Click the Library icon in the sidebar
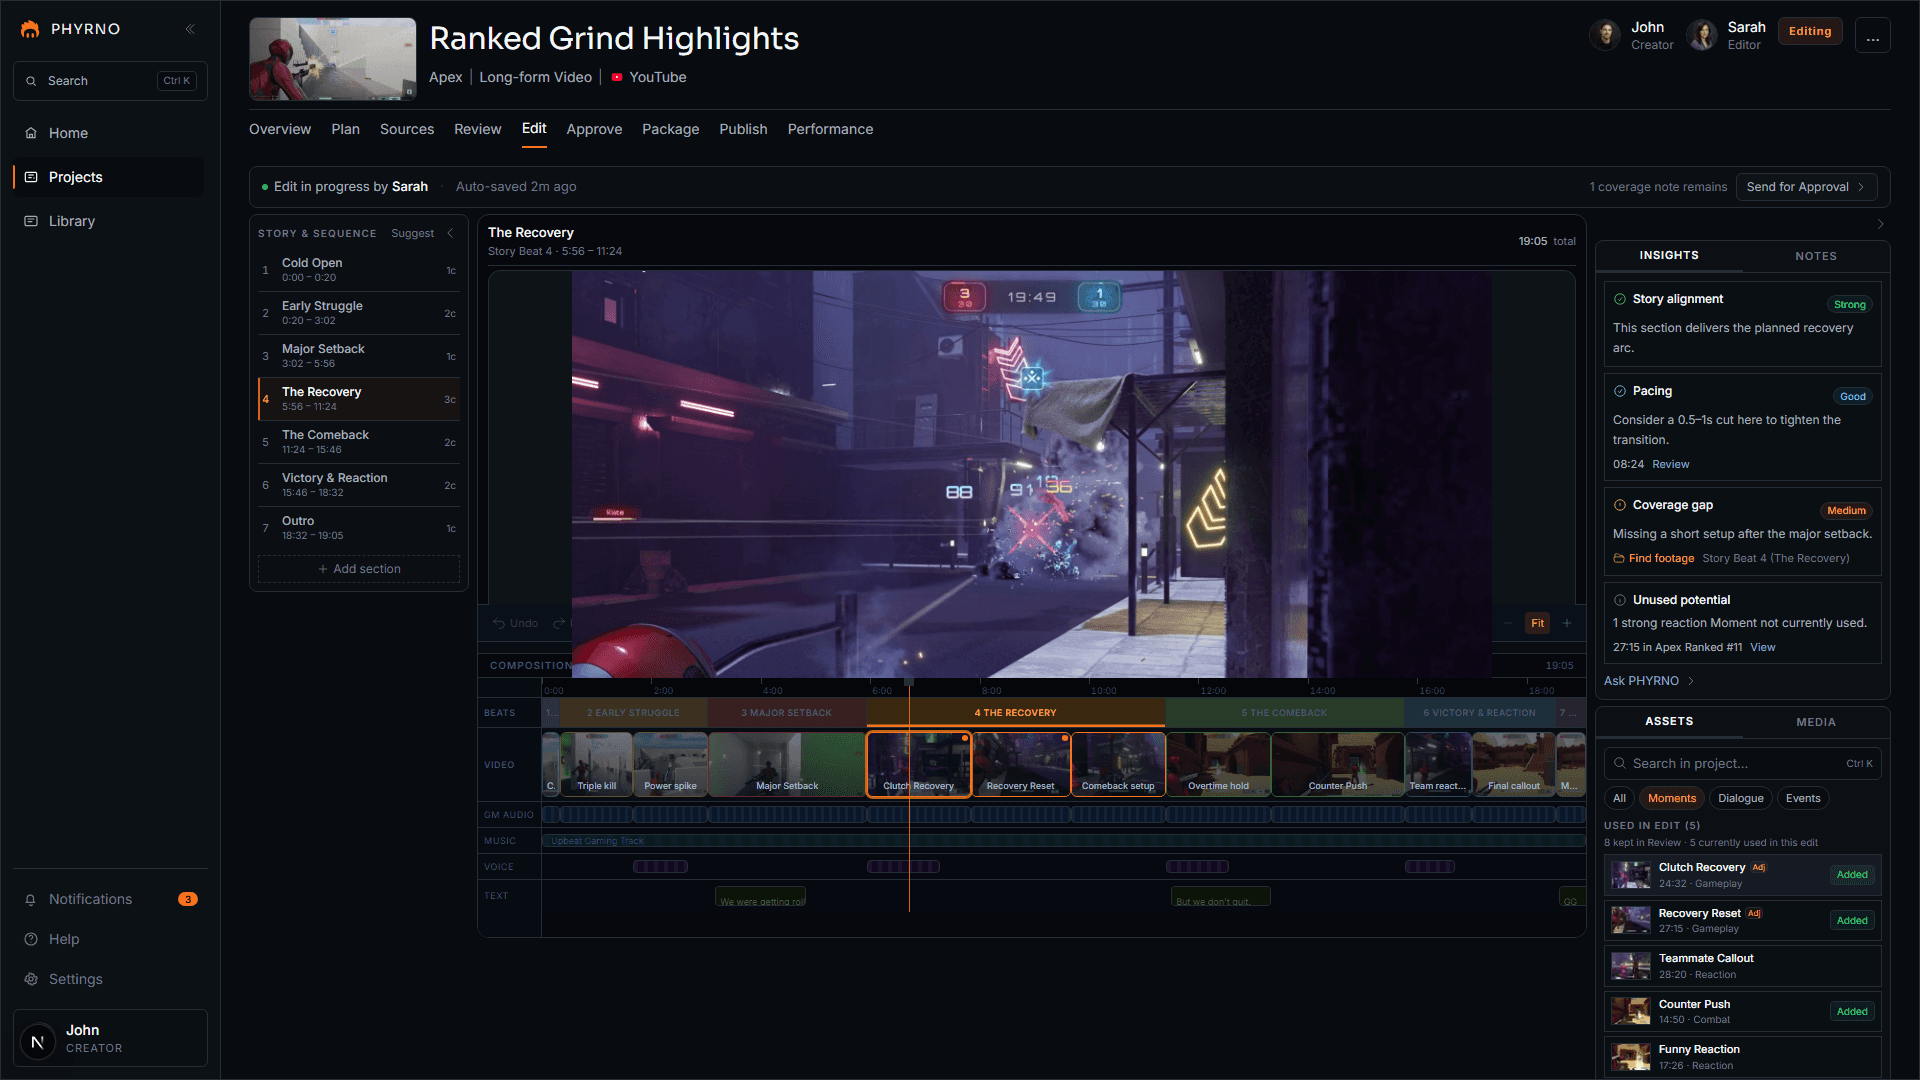This screenshot has height=1080, width=1920. coord(31,221)
